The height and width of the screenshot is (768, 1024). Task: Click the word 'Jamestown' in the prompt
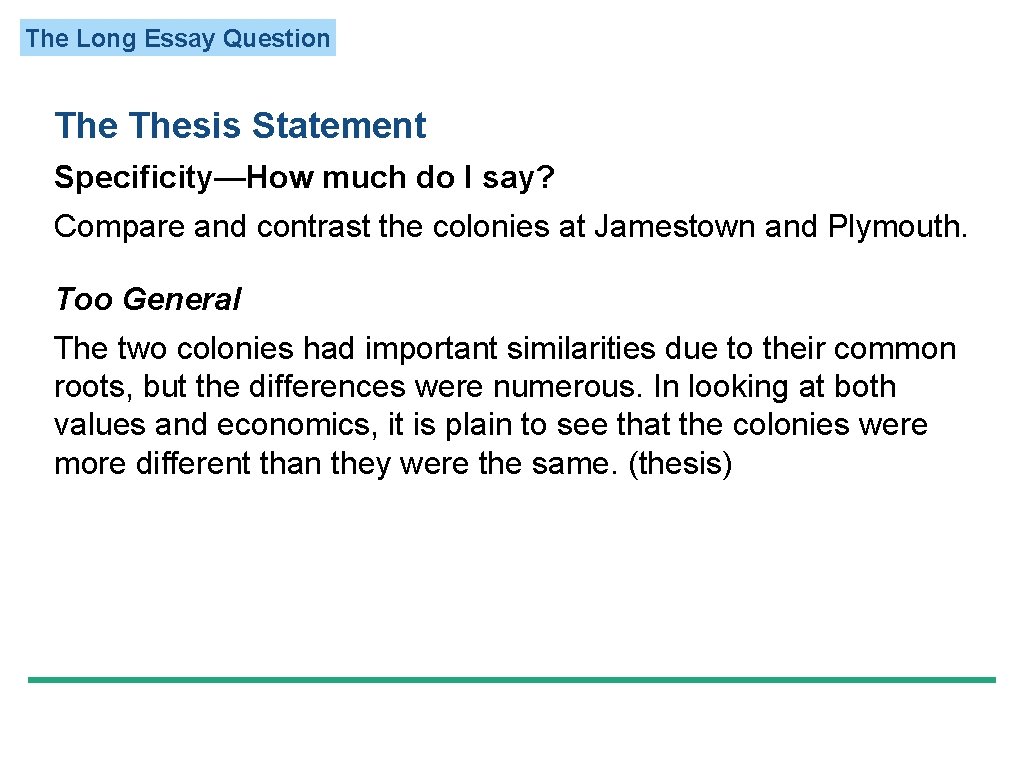tap(674, 227)
